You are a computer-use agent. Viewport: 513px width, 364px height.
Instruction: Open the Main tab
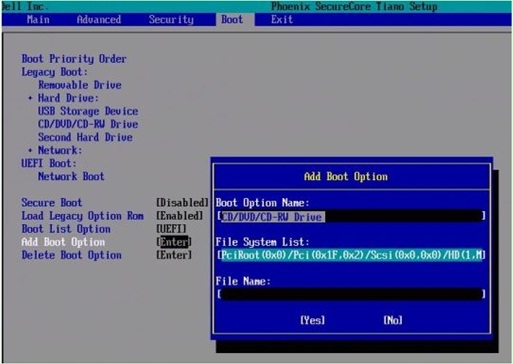click(x=38, y=20)
